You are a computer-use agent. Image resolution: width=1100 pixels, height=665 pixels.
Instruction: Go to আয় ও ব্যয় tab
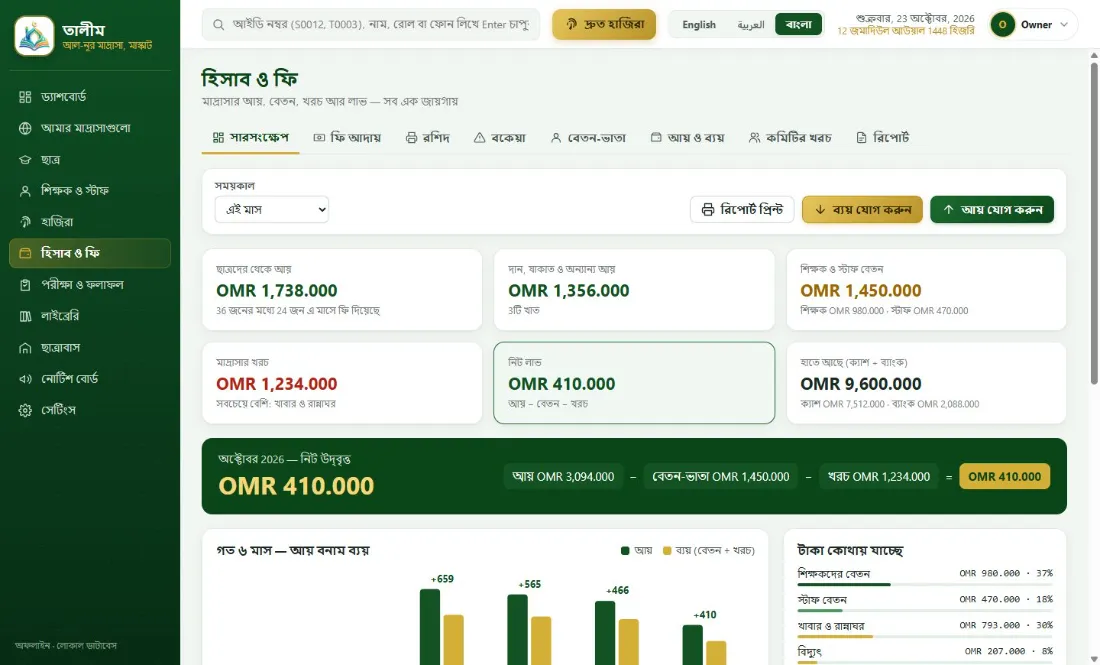pyautogui.click(x=687, y=137)
